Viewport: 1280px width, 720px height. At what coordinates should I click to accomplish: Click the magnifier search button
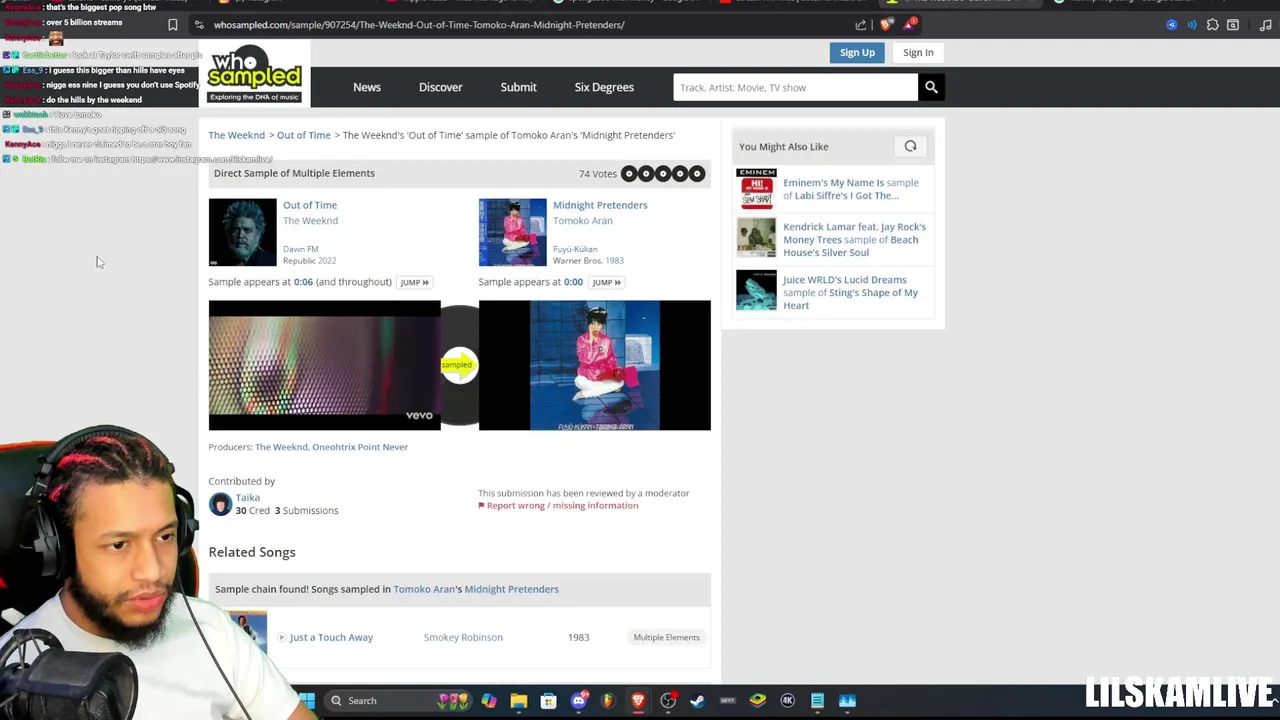pyautogui.click(x=931, y=87)
